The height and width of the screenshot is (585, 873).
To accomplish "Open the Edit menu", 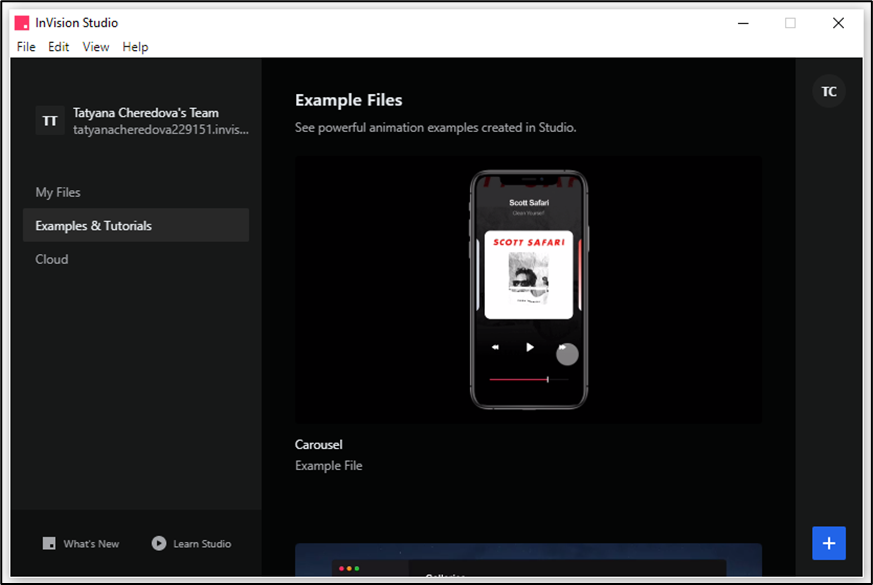I will (x=58, y=47).
